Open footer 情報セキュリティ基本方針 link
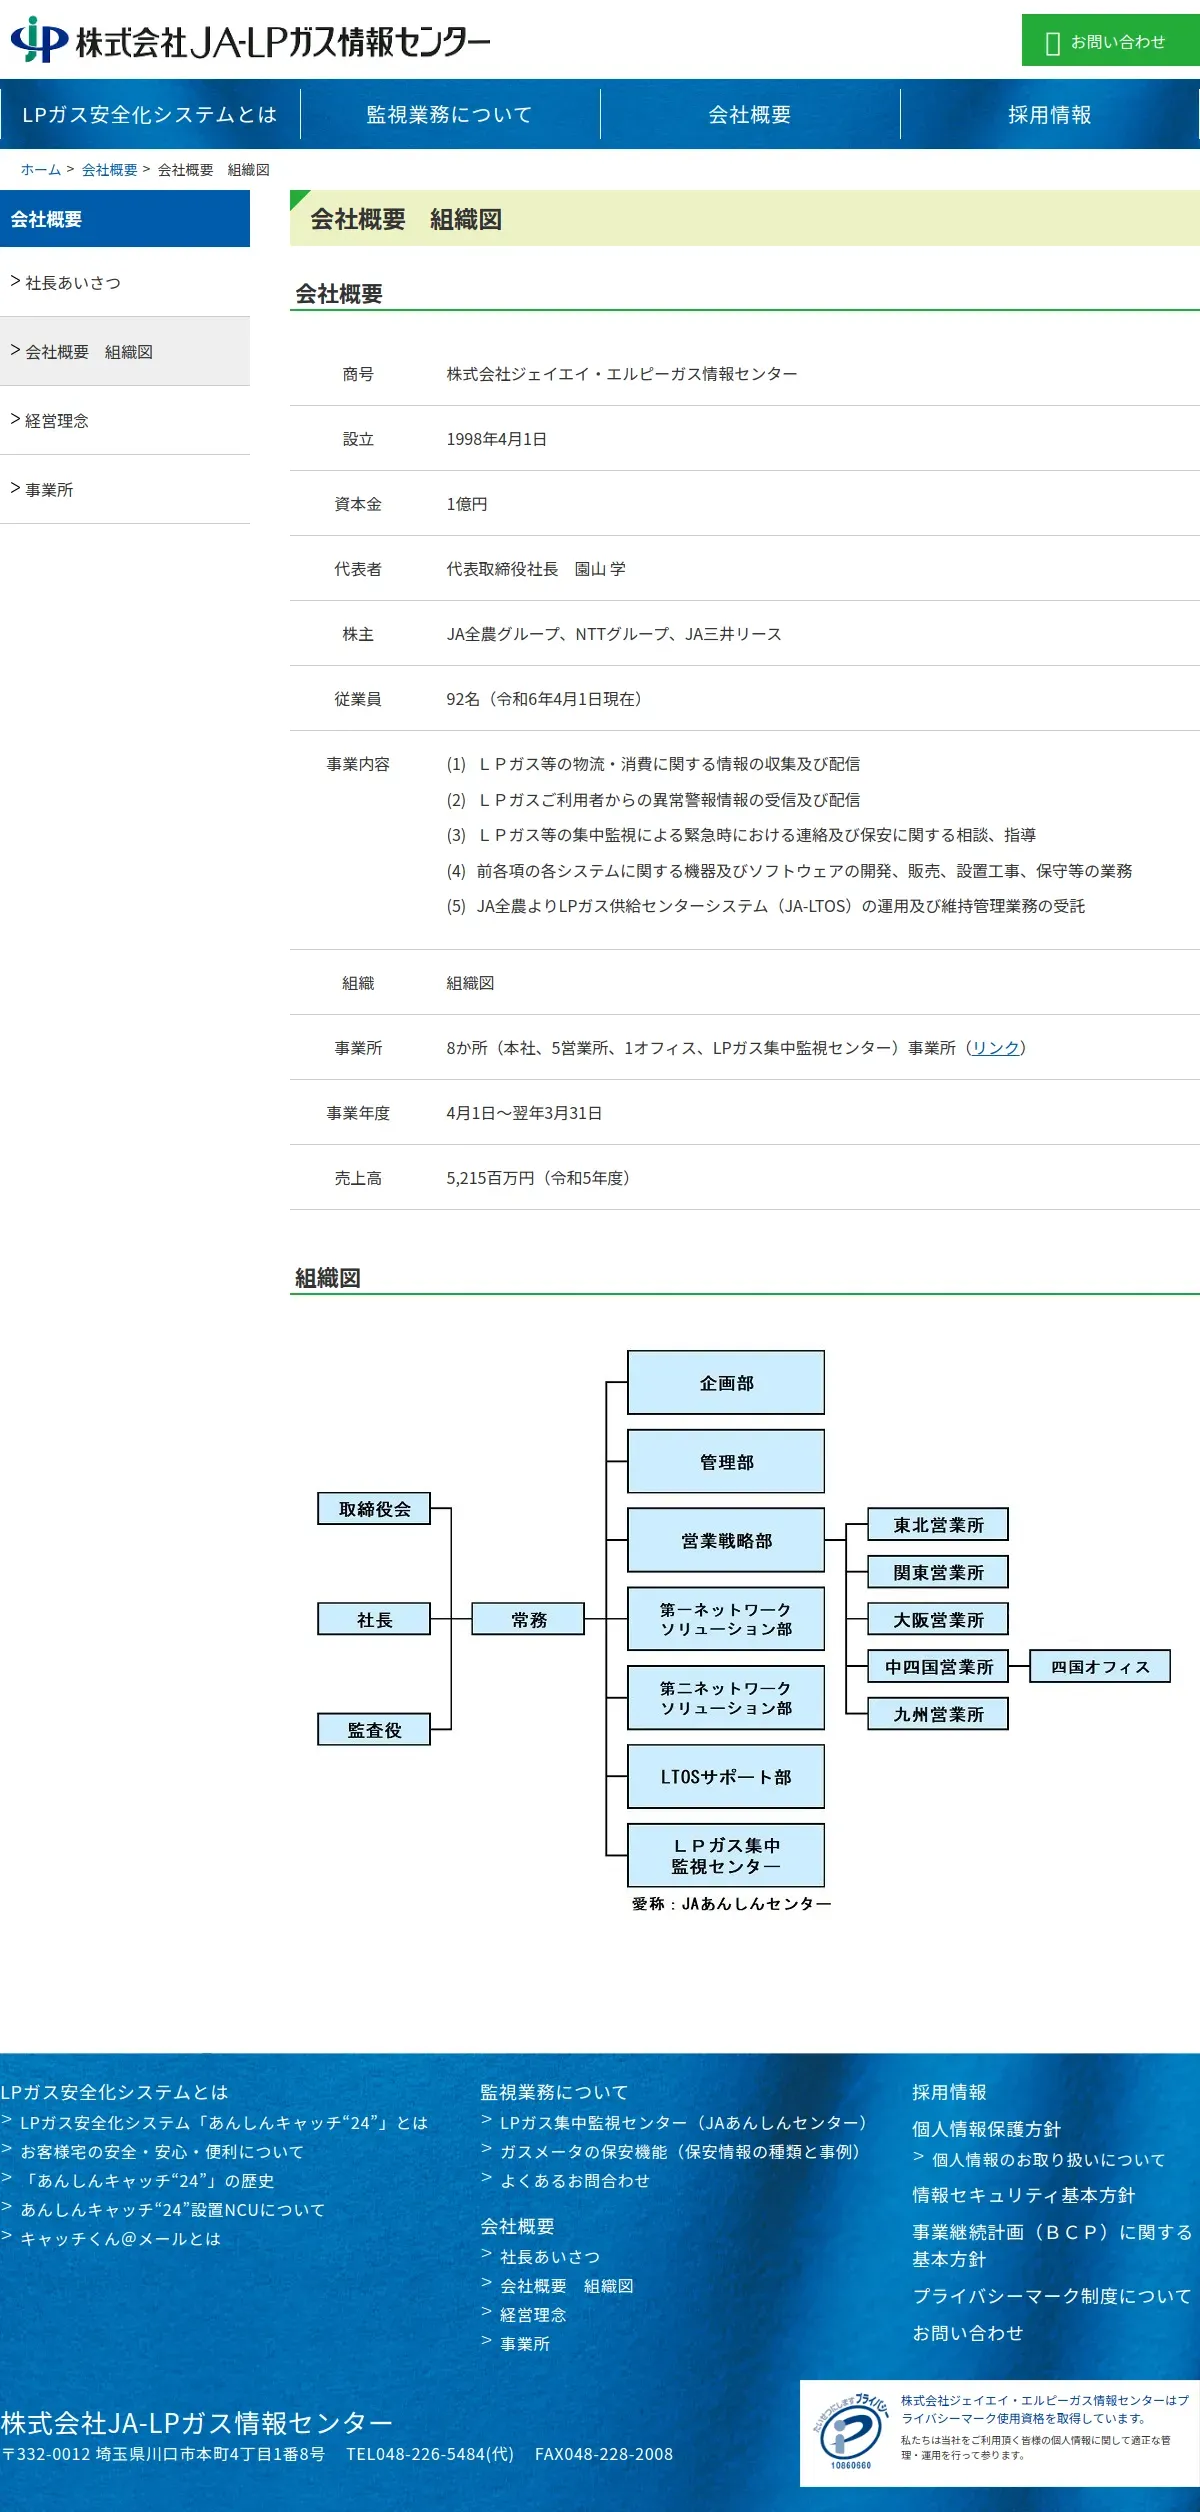This screenshot has width=1200, height=2512. pyautogui.click(x=1024, y=2195)
